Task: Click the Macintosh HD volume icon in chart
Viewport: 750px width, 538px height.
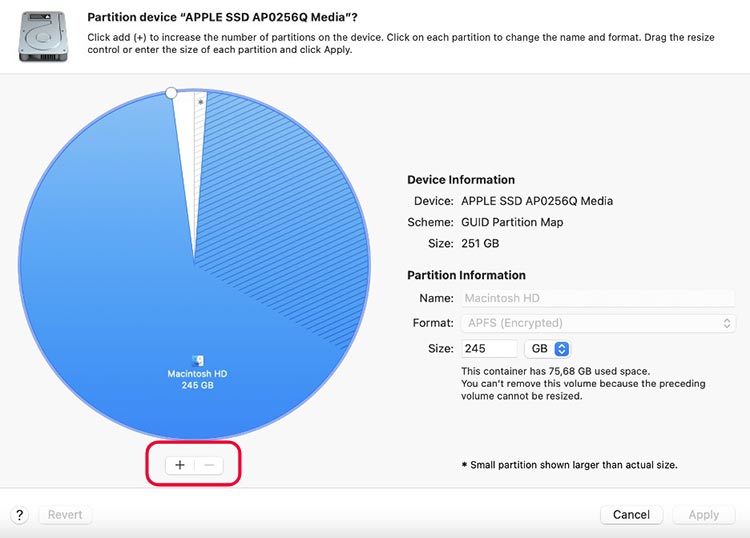Action: point(197,360)
